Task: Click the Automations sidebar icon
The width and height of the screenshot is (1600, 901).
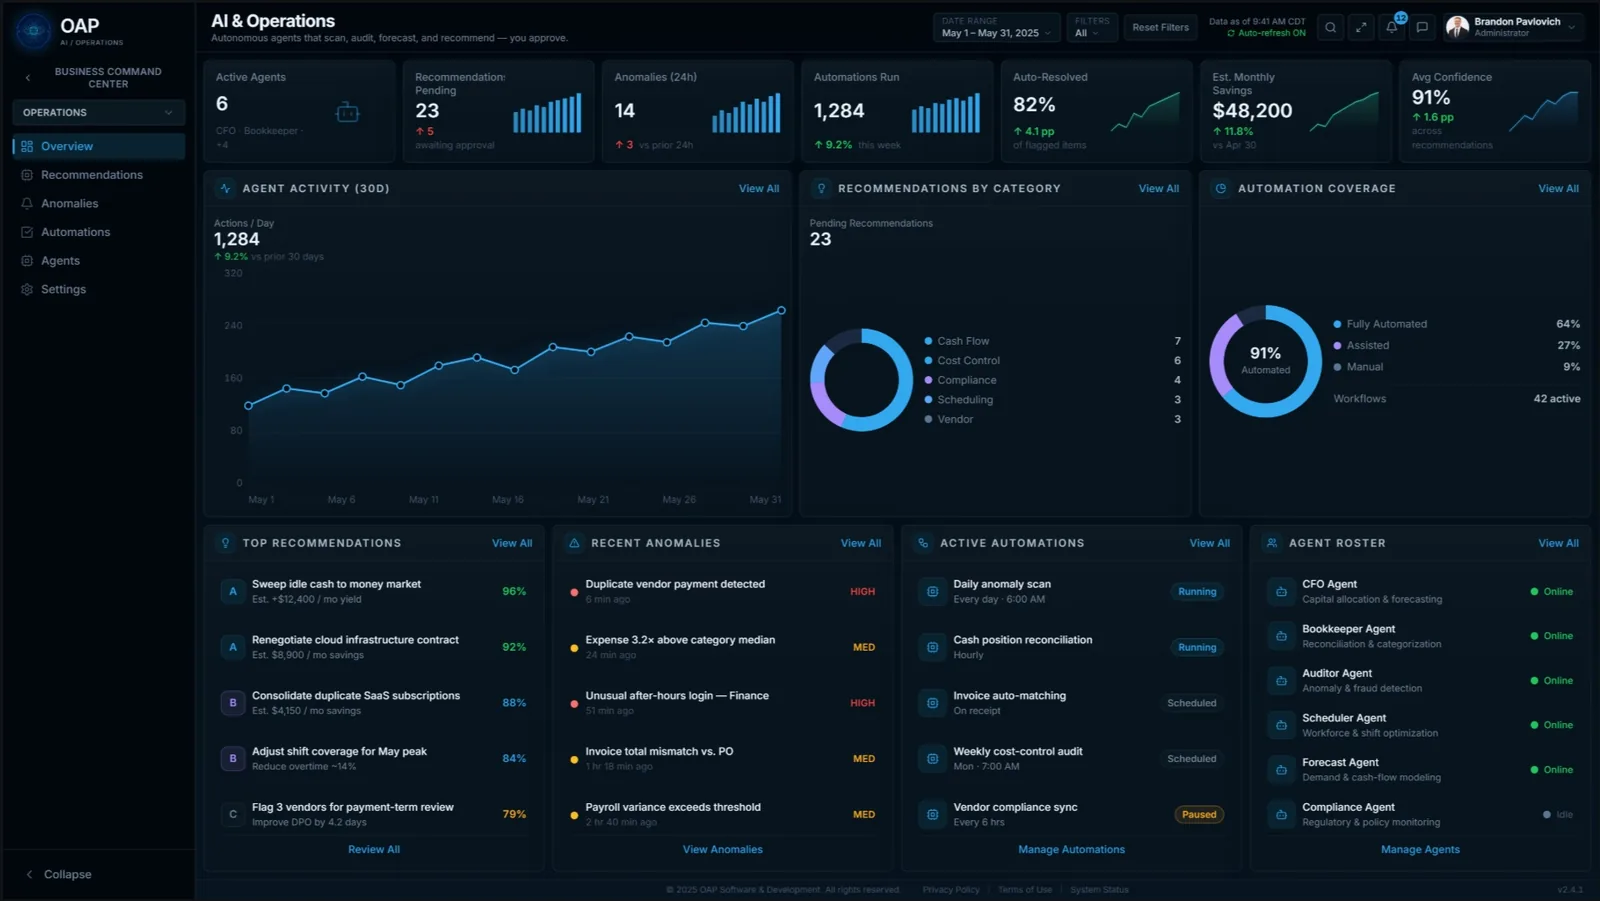Action: pyautogui.click(x=27, y=232)
